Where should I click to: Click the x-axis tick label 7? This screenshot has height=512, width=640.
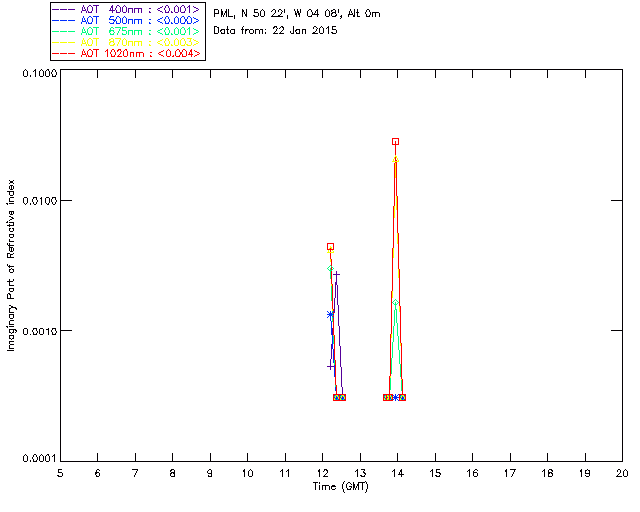[x=135, y=473]
